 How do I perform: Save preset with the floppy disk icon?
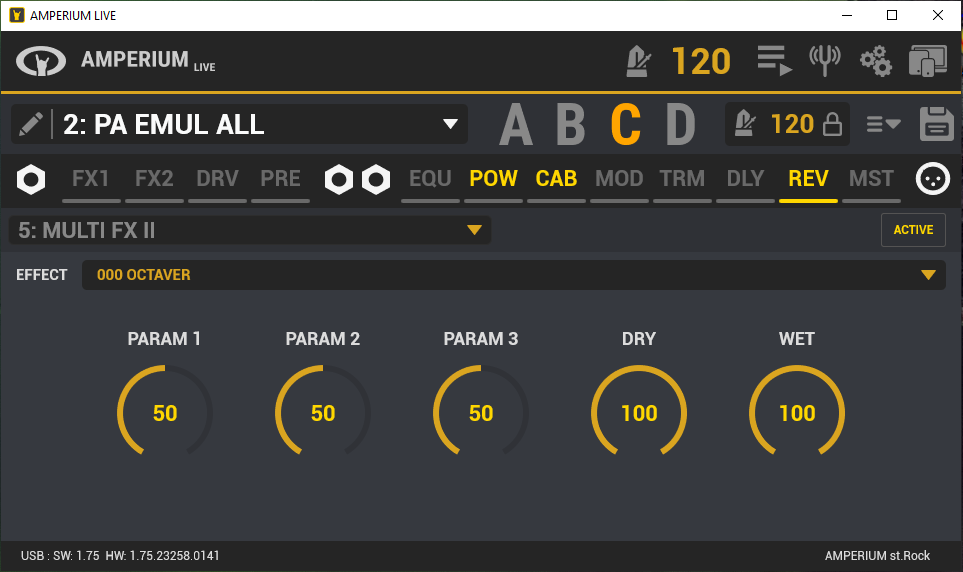(x=937, y=123)
